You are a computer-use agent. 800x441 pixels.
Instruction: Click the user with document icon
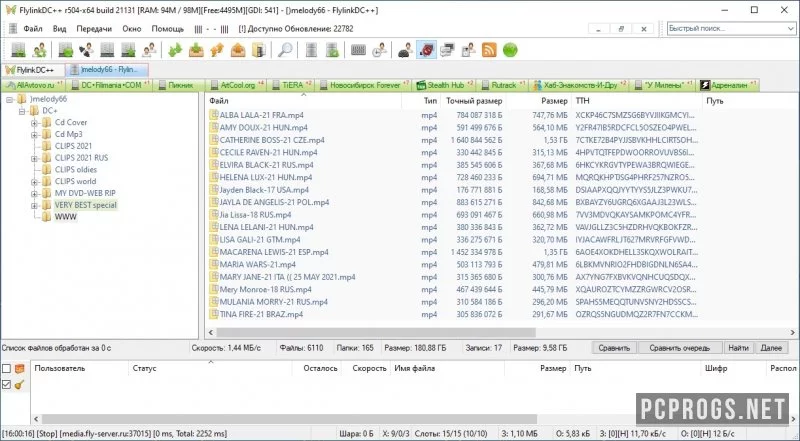click(x=468, y=50)
